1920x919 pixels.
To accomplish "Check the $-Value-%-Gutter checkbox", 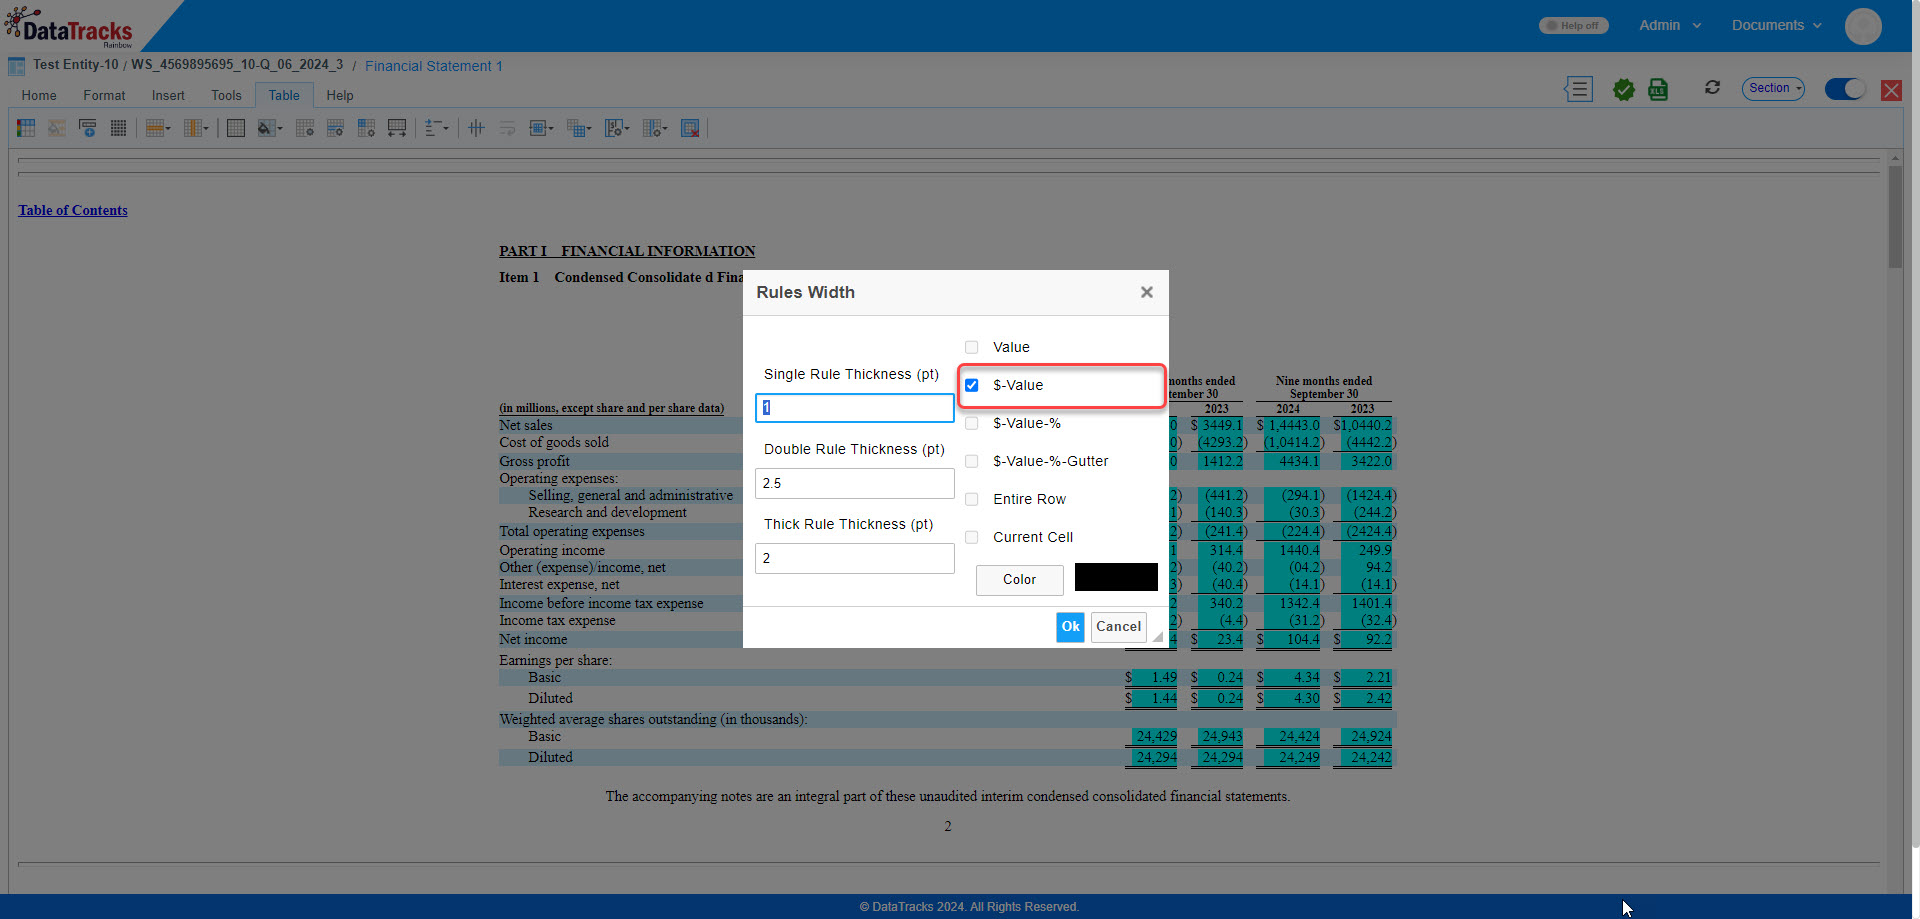I will coord(971,461).
